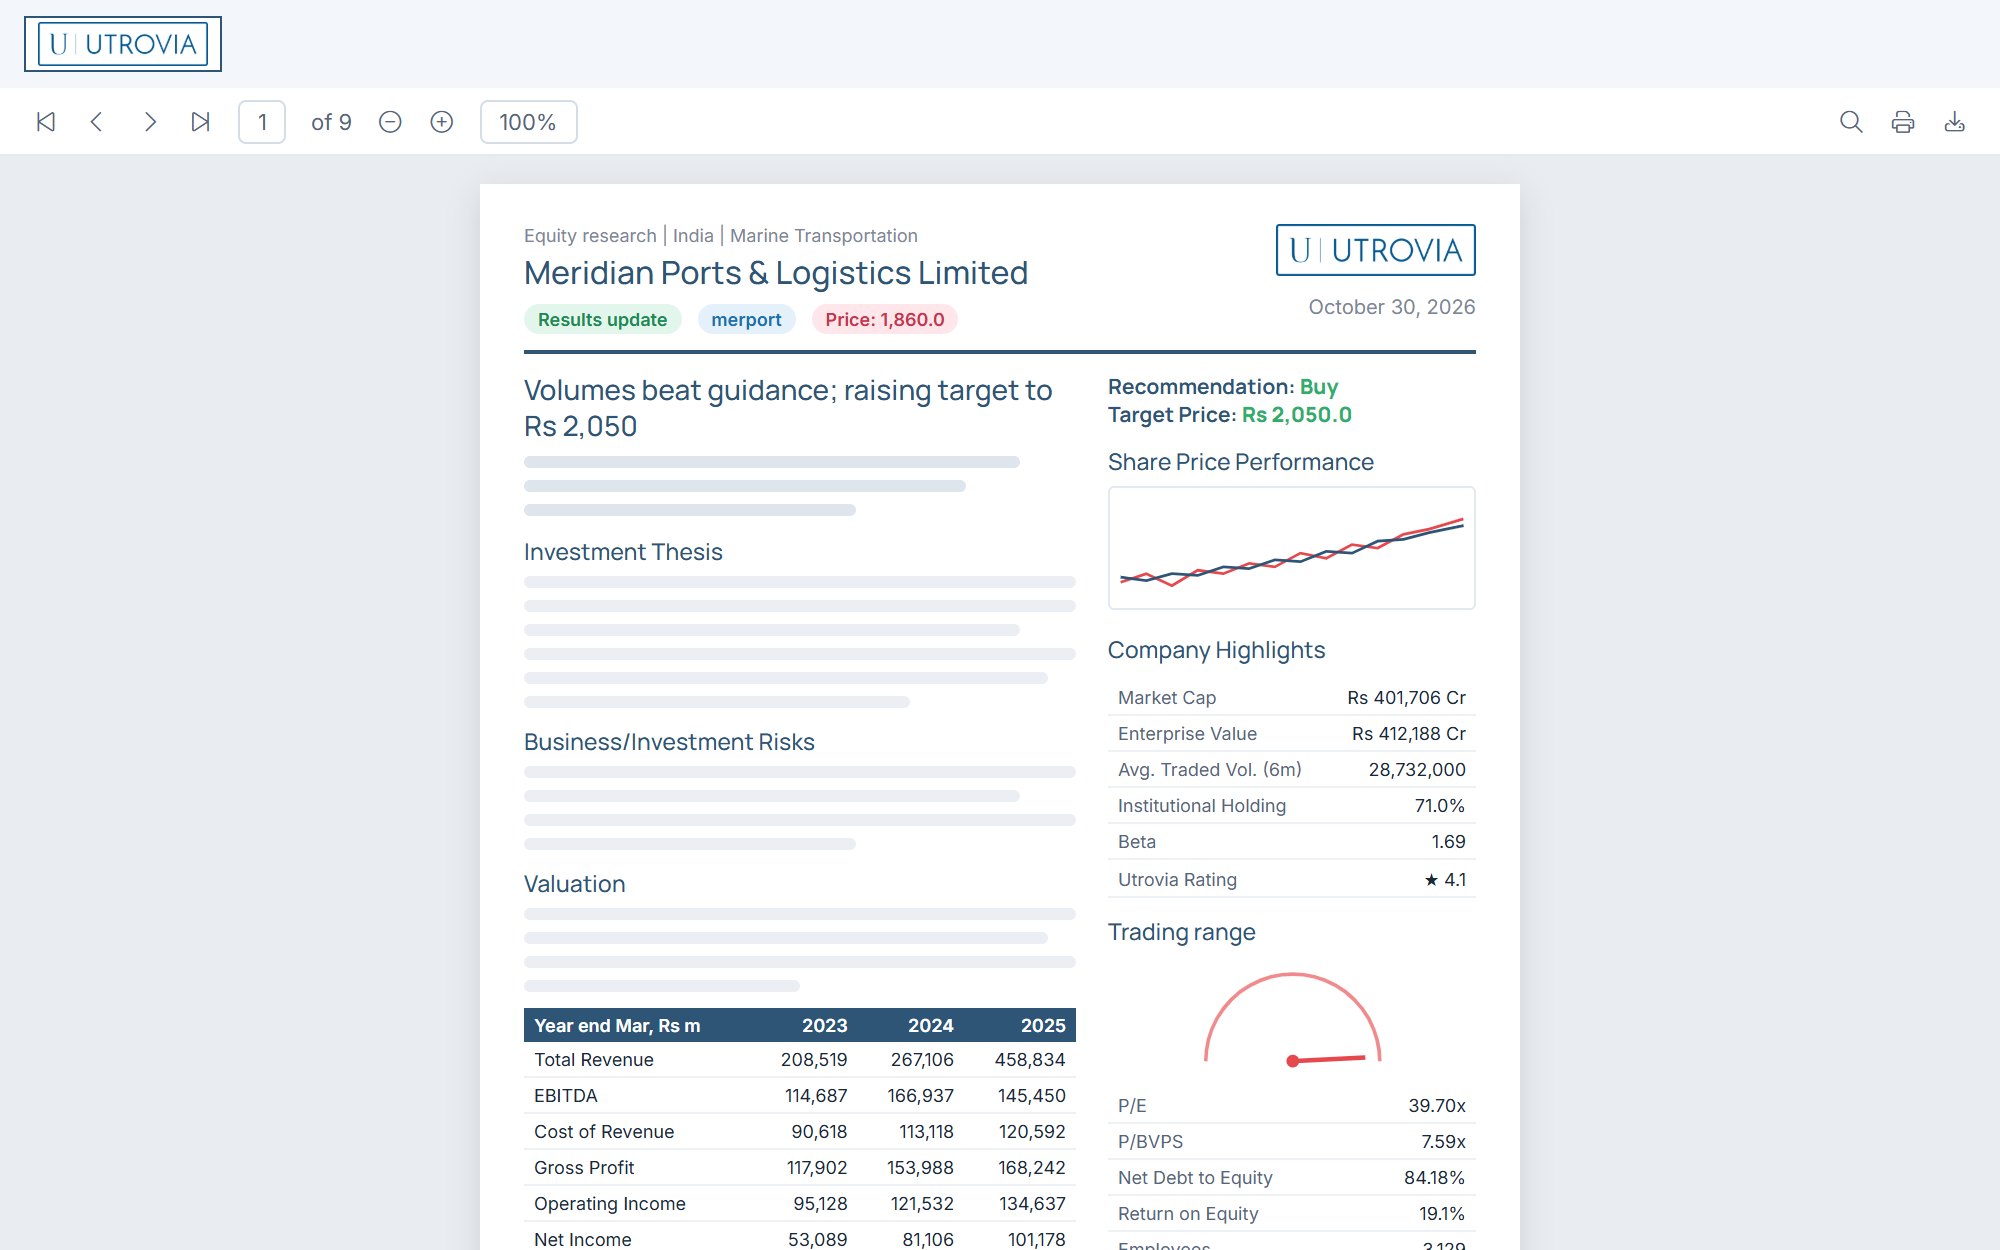Click the Enterprise Value Rs 412,188 Cr
The height and width of the screenshot is (1250, 2000).
[1408, 734]
